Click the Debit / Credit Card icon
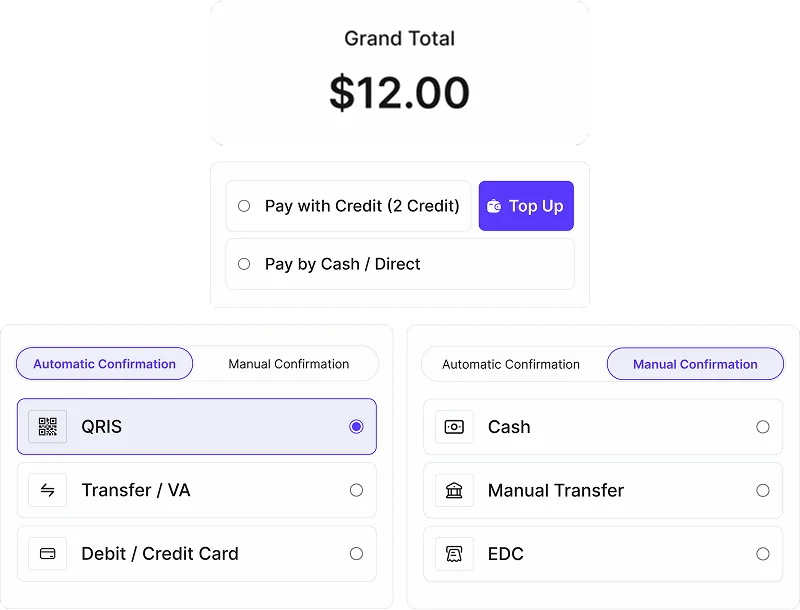 tap(47, 553)
